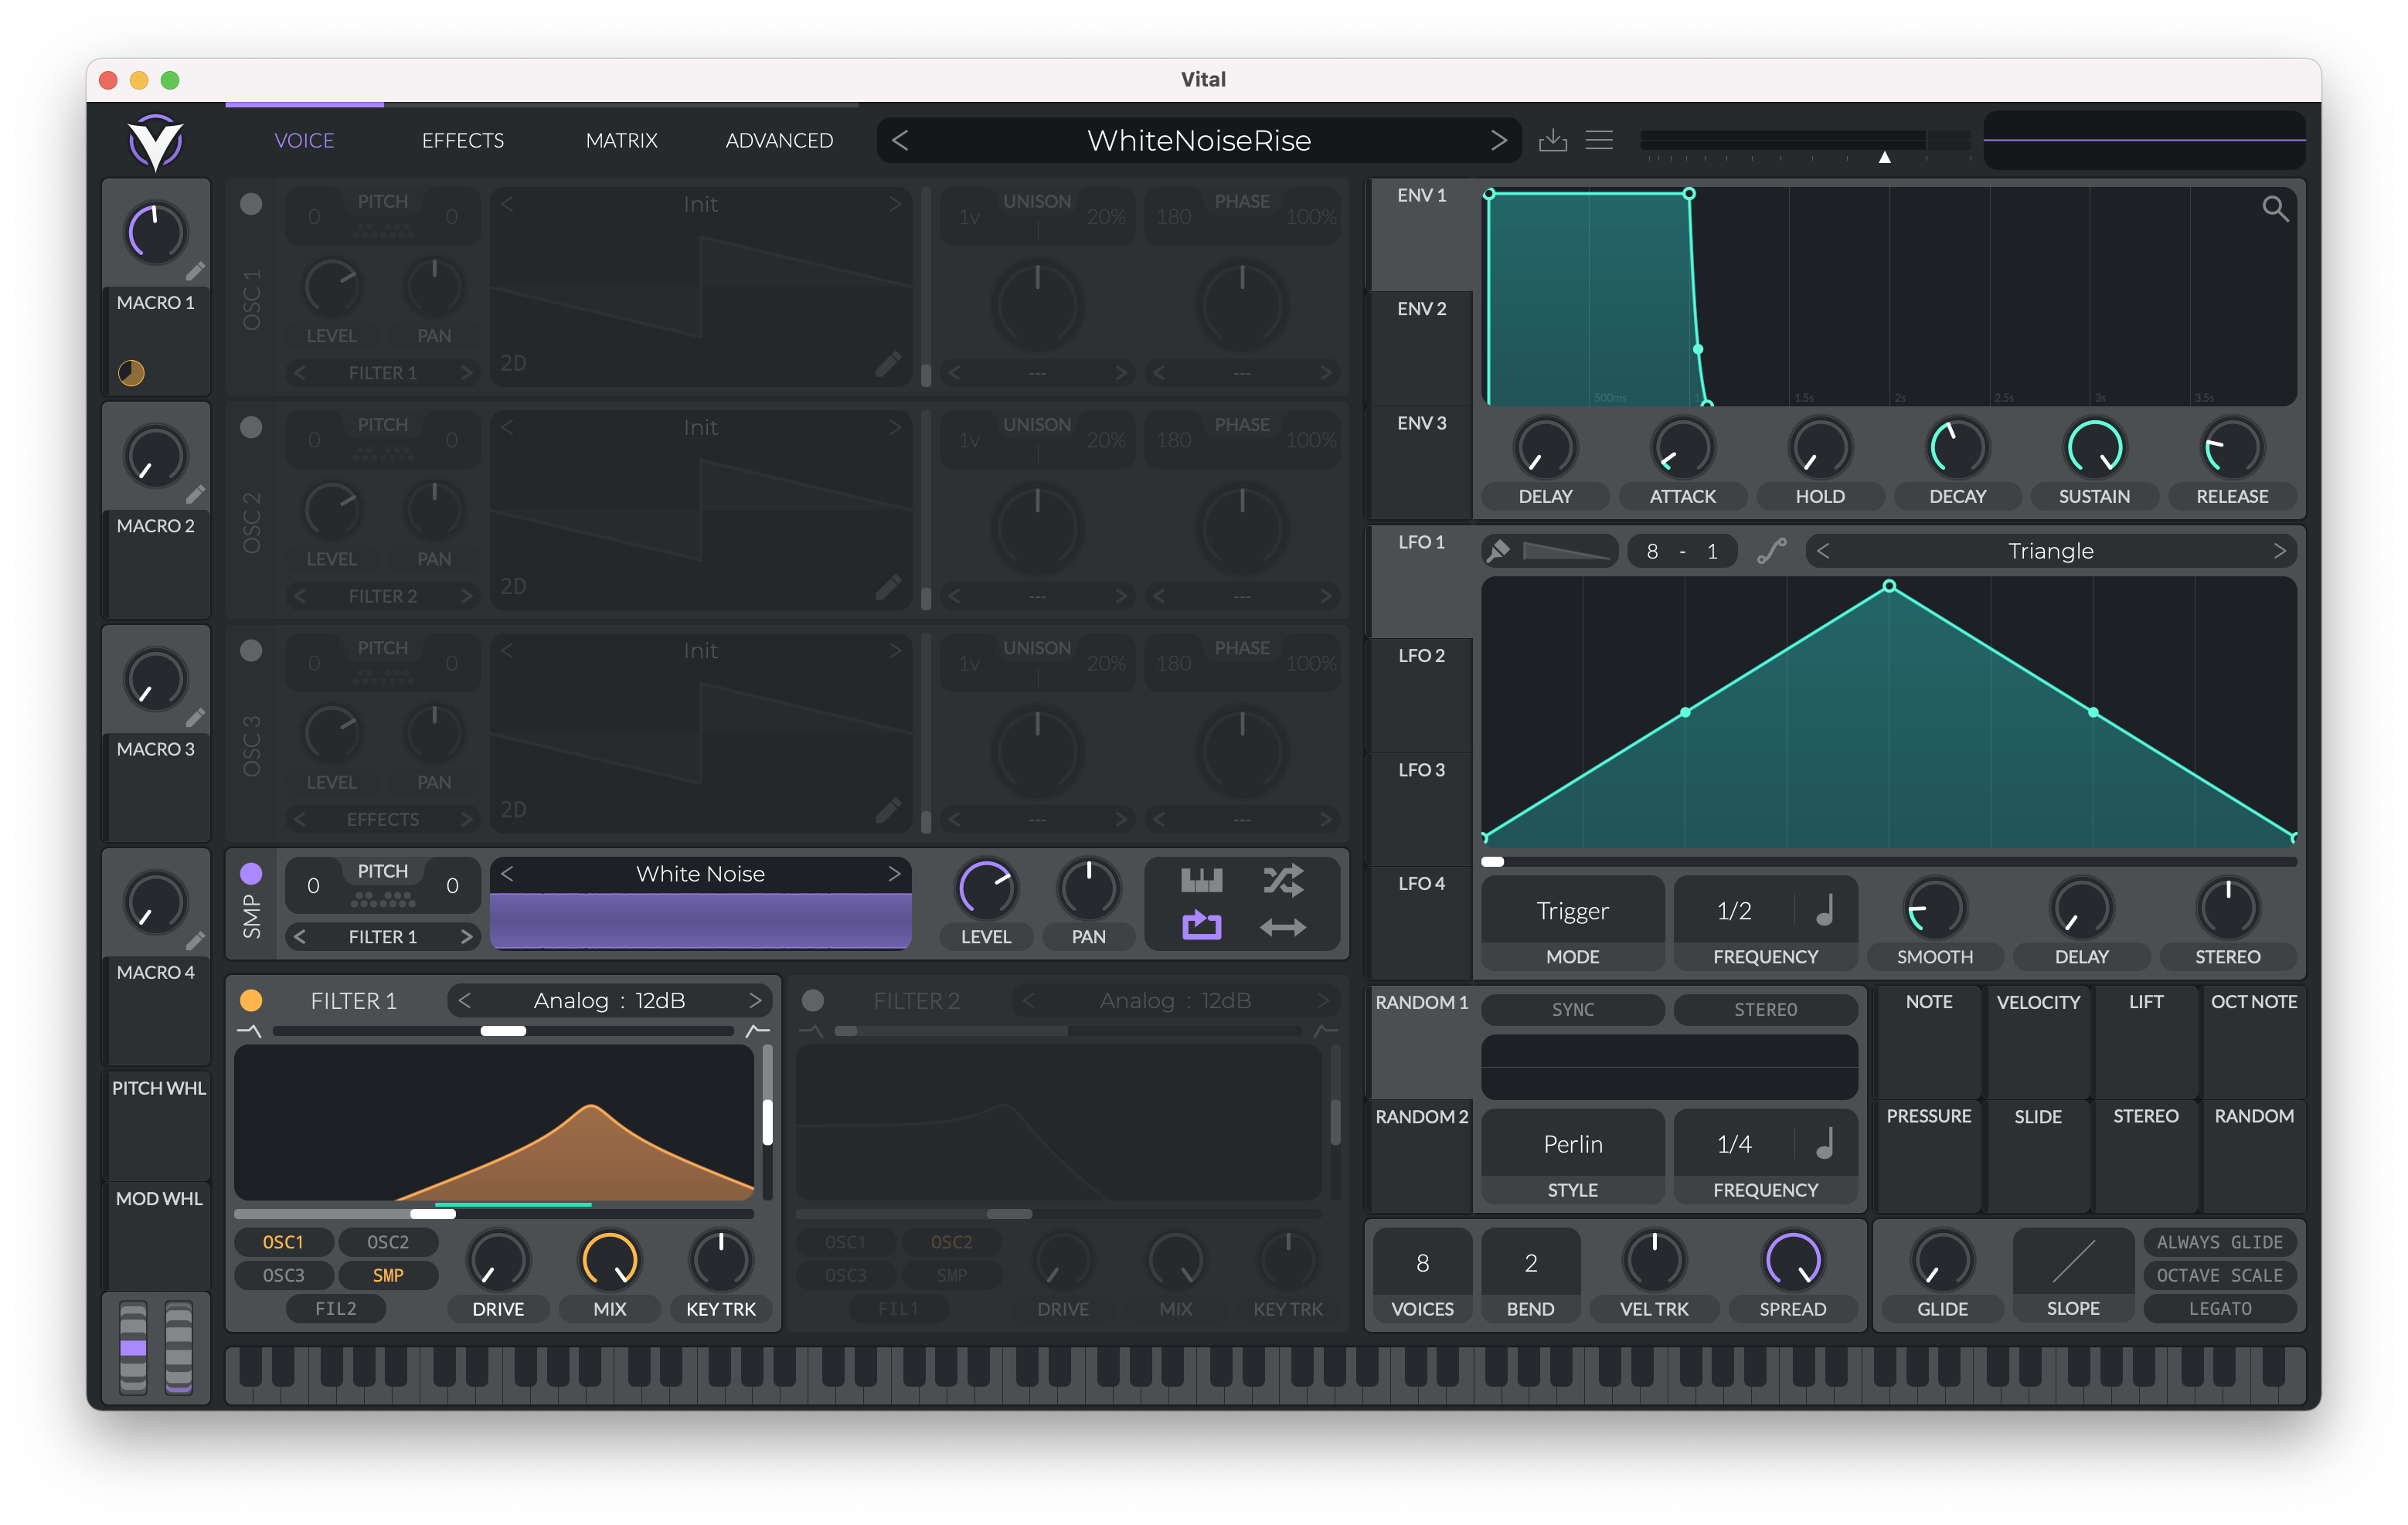The image size is (2408, 1525).
Task: Enable oscillator 2 power button
Action: (251, 427)
